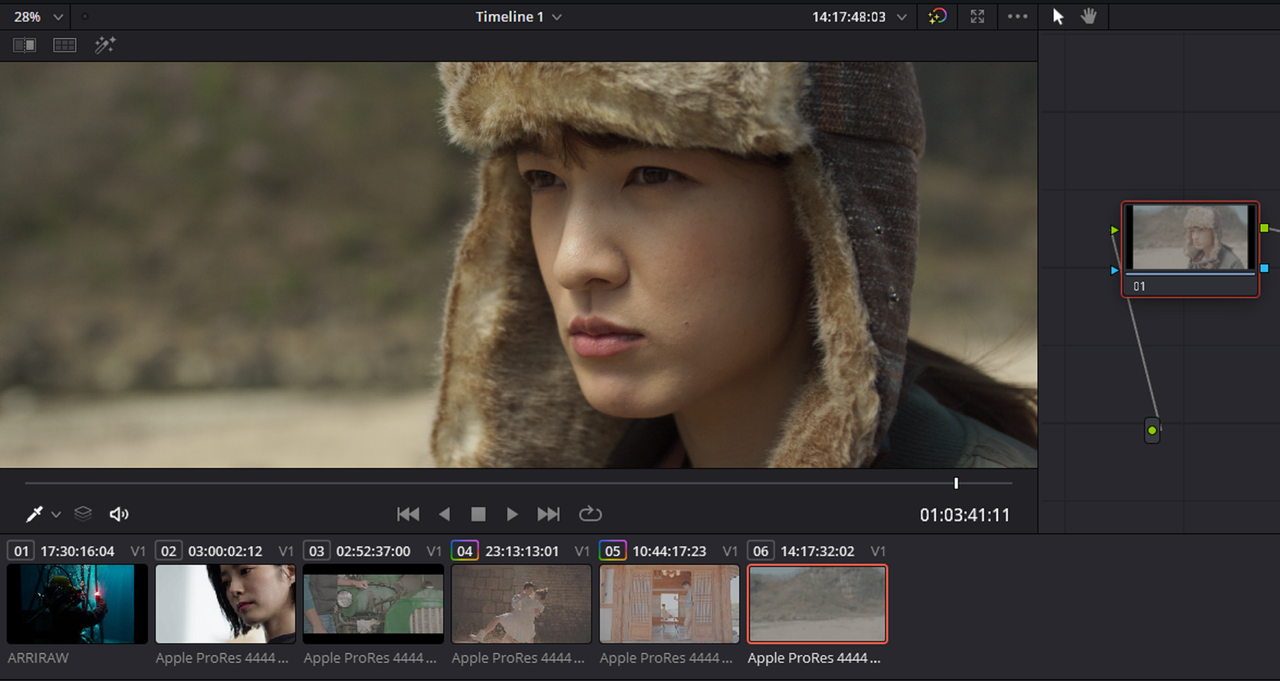1280x681 pixels.
Task: Select clip 02 thumbnail of woman
Action: point(226,604)
